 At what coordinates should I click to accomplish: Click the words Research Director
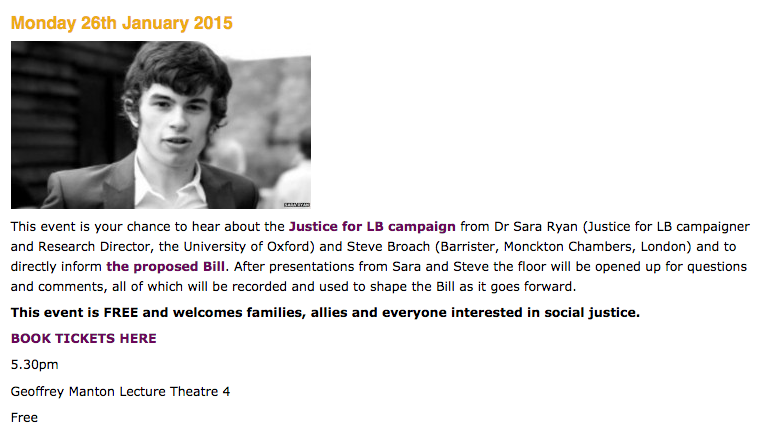95,247
